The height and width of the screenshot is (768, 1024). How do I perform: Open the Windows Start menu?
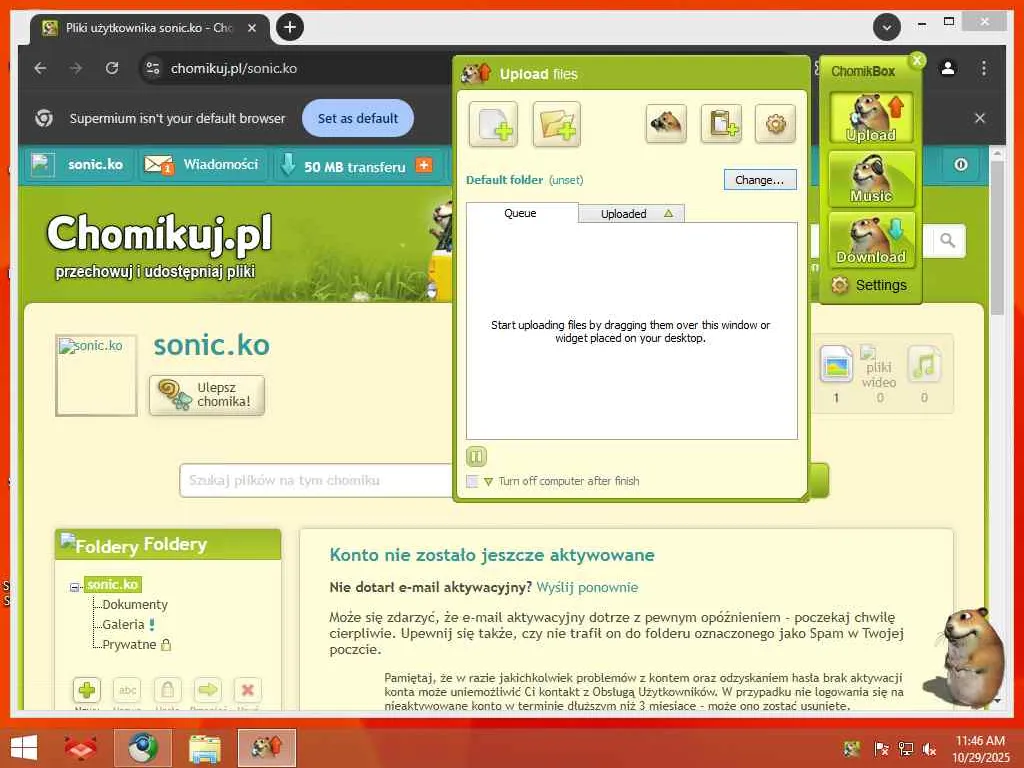click(x=24, y=748)
